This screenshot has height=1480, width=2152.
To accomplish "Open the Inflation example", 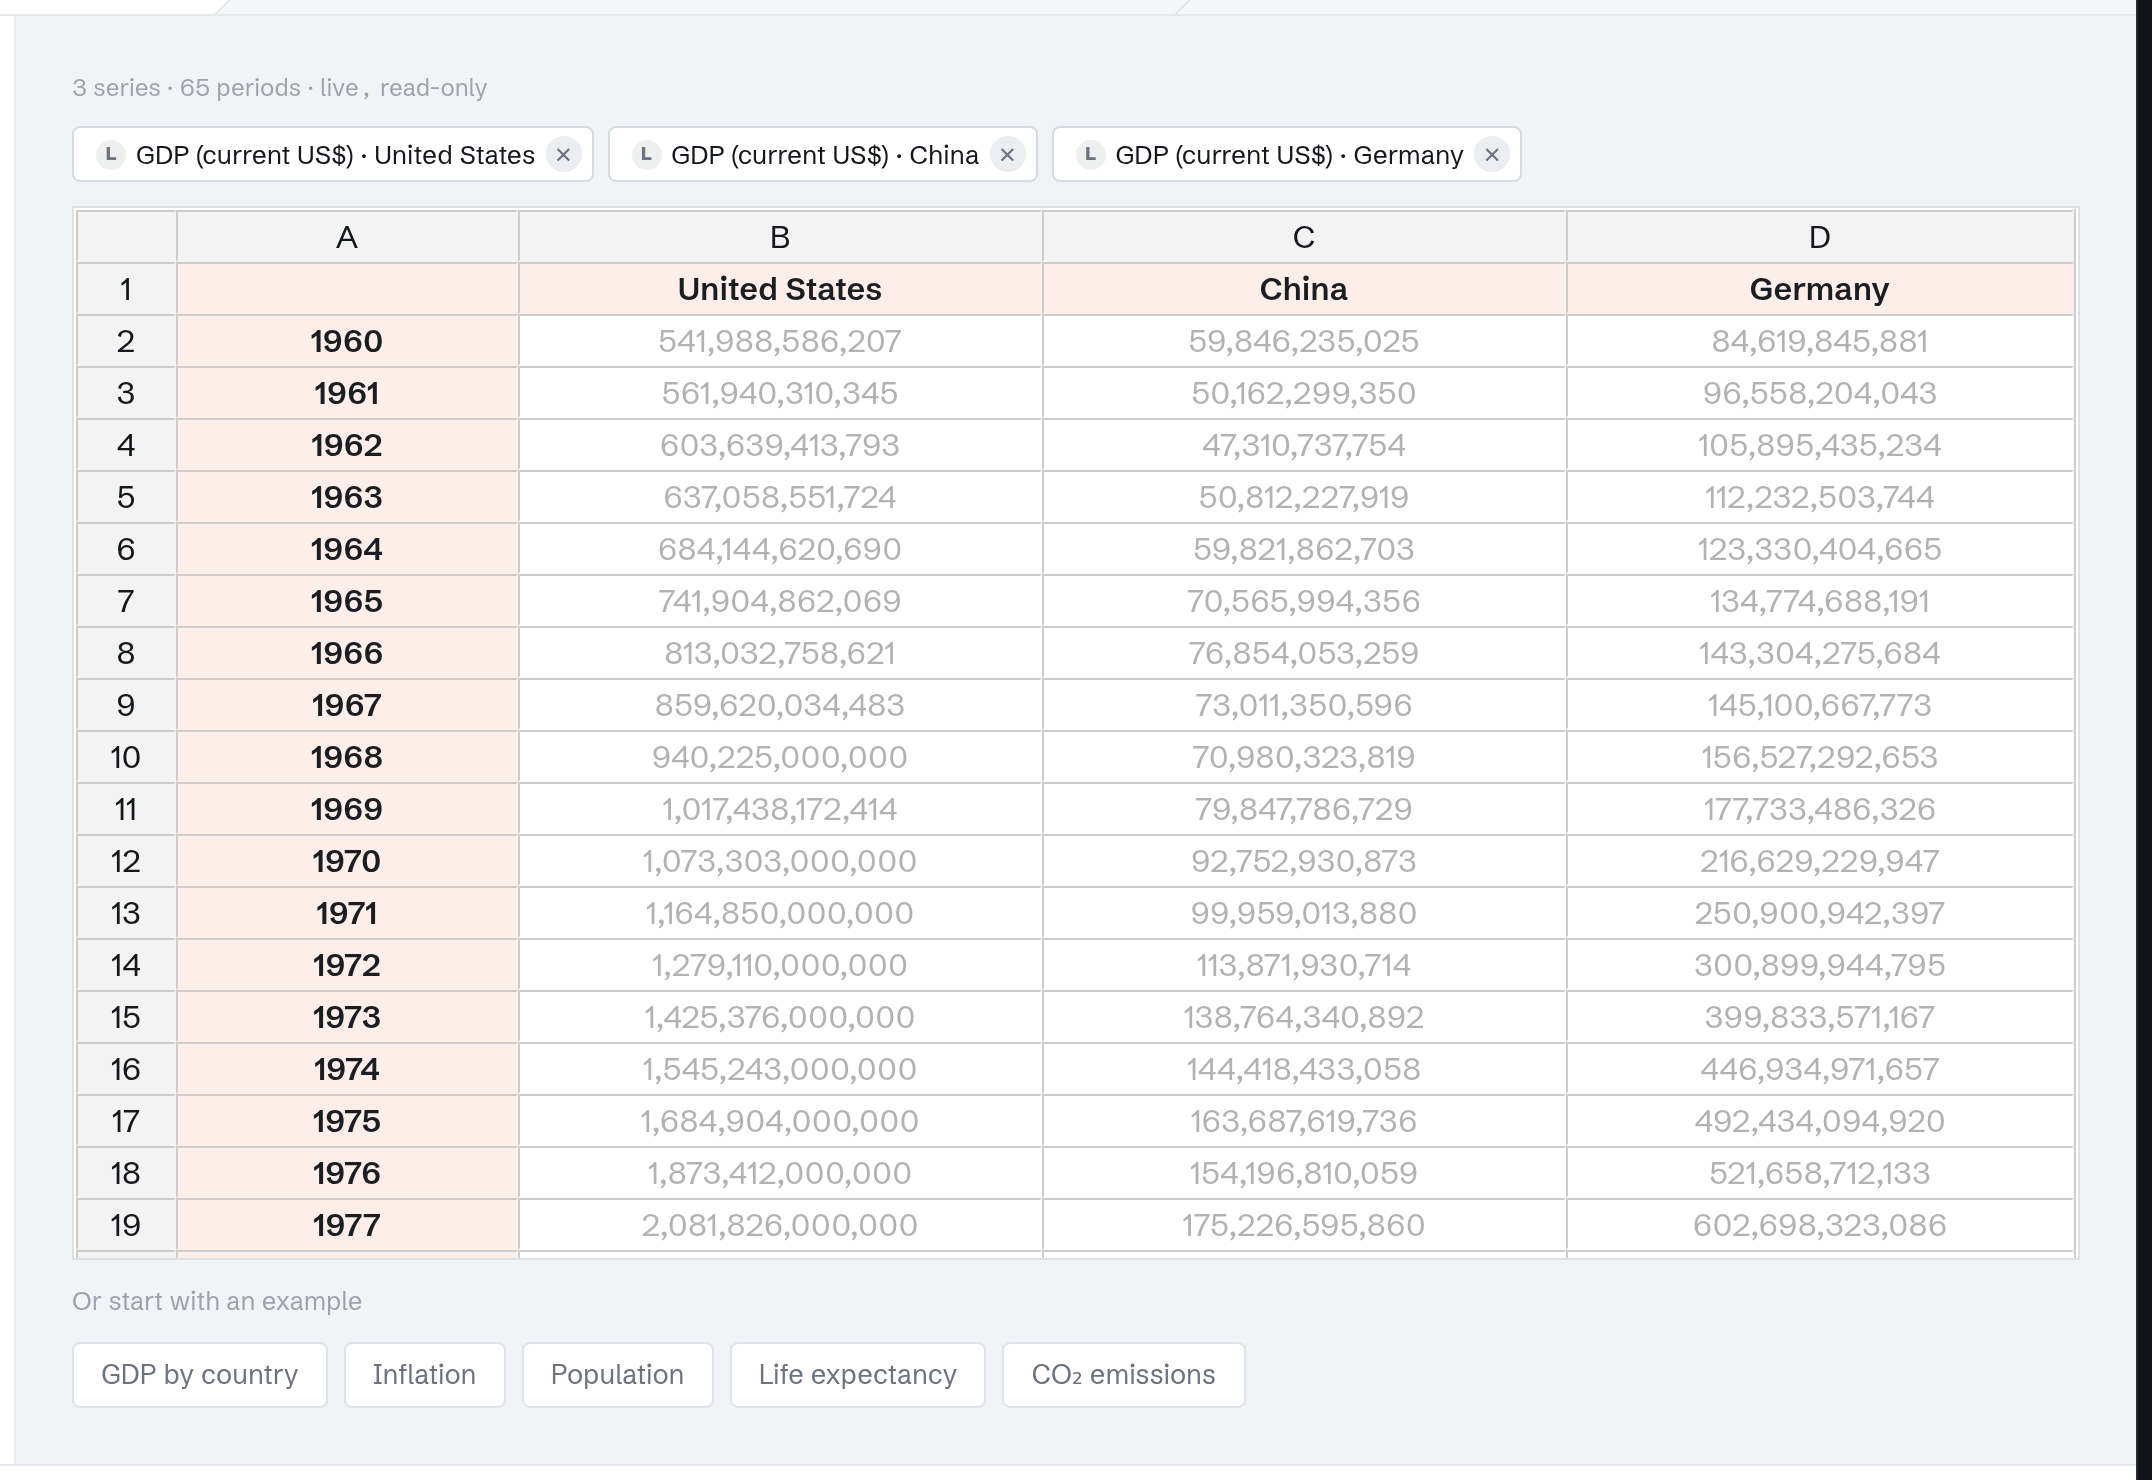I will pyautogui.click(x=425, y=1375).
